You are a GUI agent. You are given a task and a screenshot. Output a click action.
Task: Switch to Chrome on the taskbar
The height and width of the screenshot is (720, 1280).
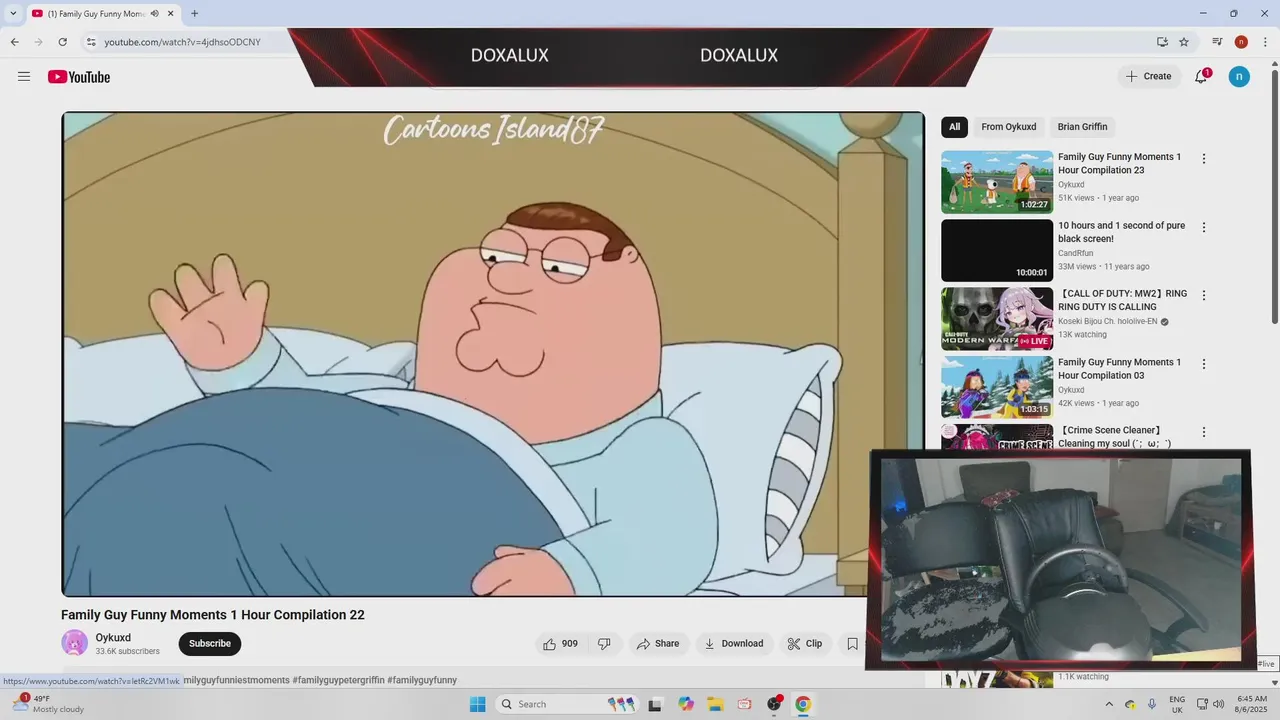[x=802, y=704]
